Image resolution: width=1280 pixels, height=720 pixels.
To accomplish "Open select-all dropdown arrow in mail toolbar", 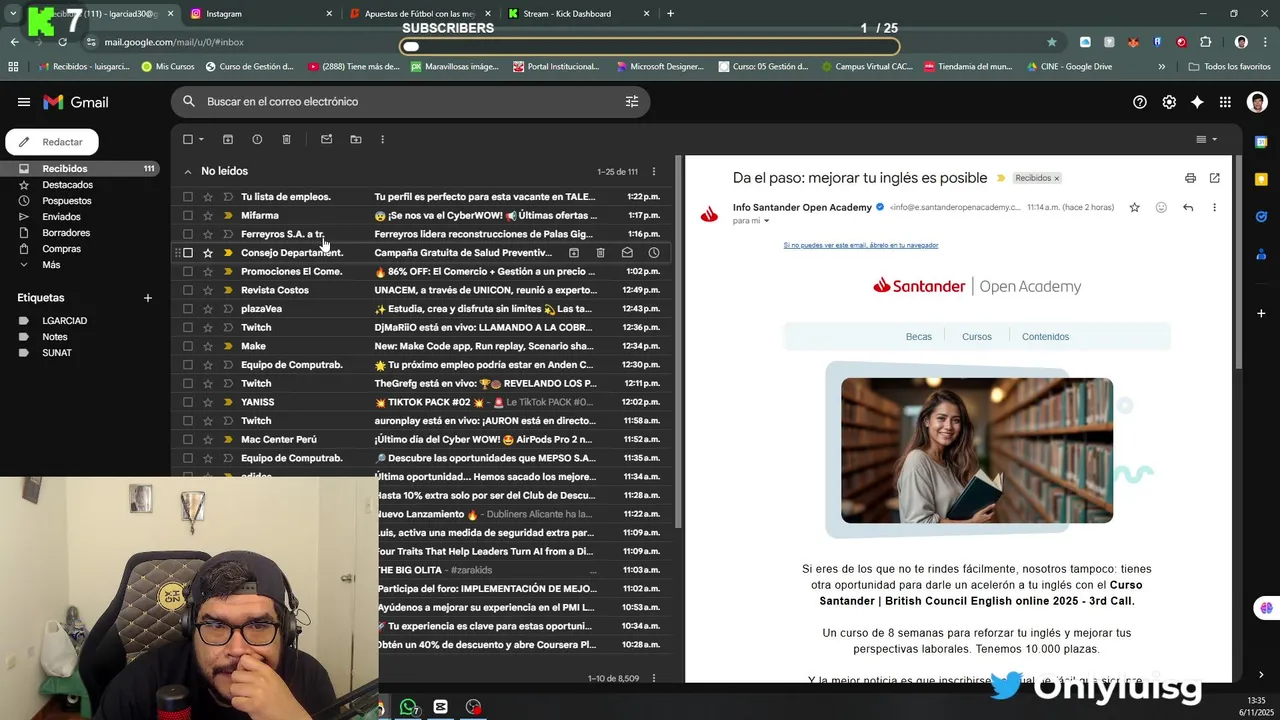I will point(201,139).
